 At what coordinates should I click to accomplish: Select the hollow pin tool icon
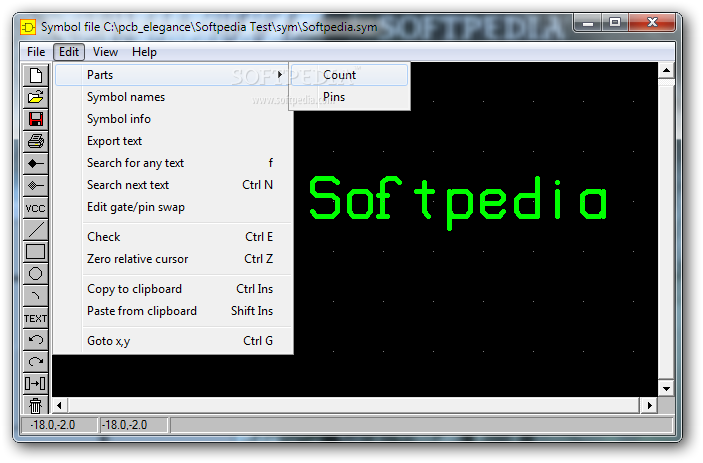pos(35,185)
